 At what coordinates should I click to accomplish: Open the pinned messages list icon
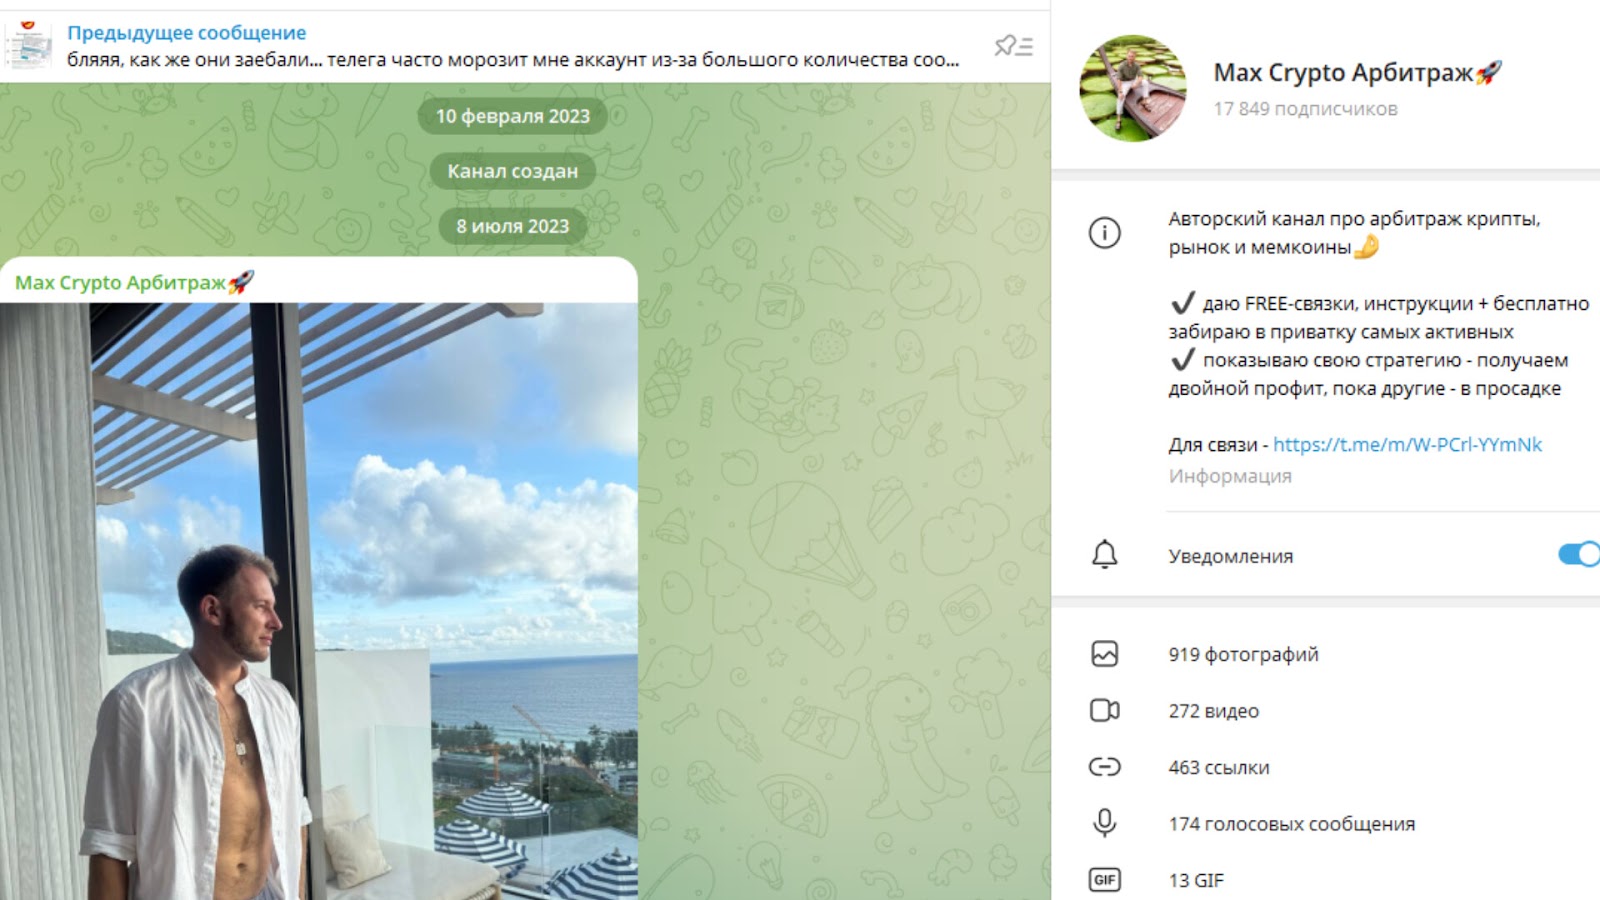1013,46
